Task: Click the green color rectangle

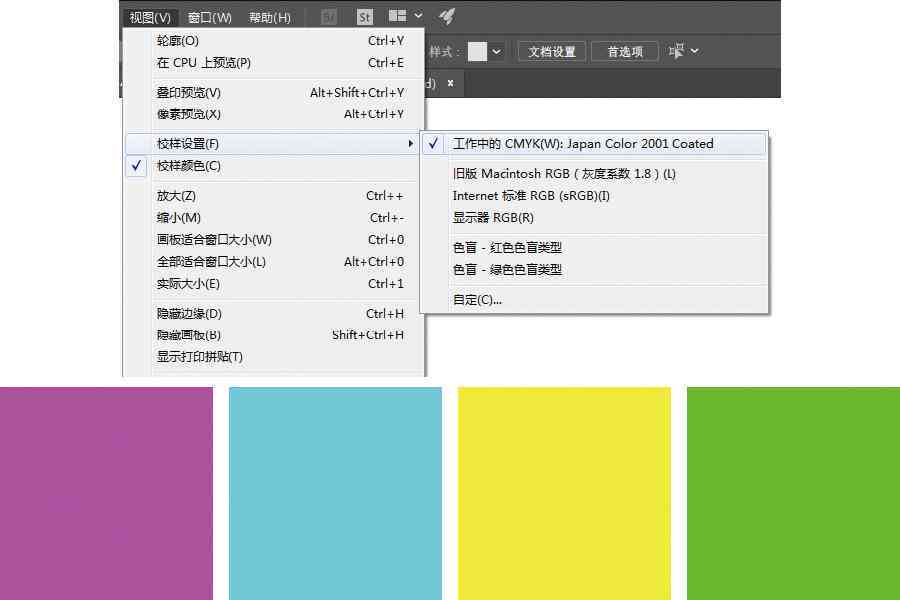Action: coord(793,493)
